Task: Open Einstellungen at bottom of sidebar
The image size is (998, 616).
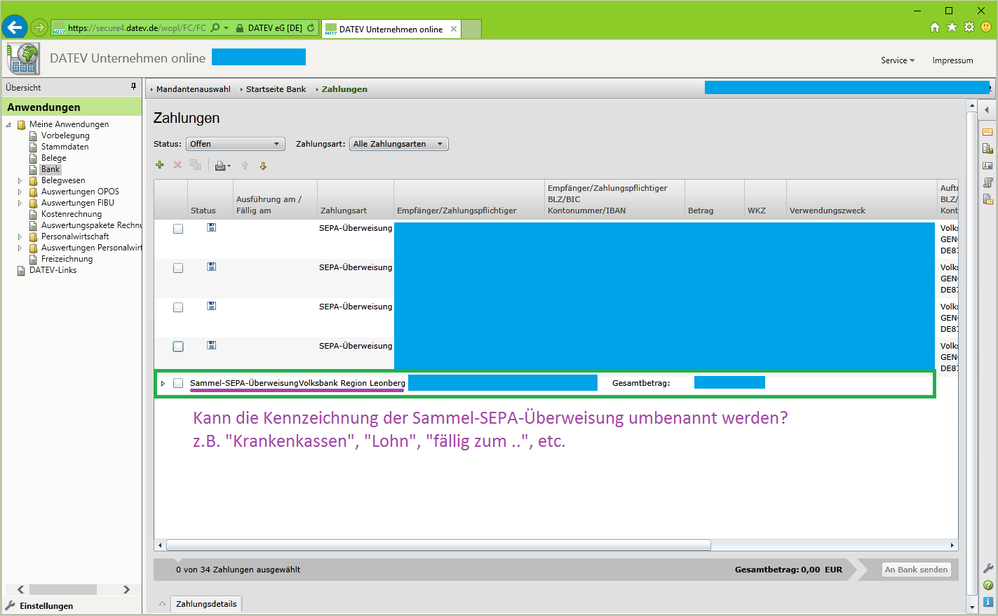Action: [x=46, y=606]
